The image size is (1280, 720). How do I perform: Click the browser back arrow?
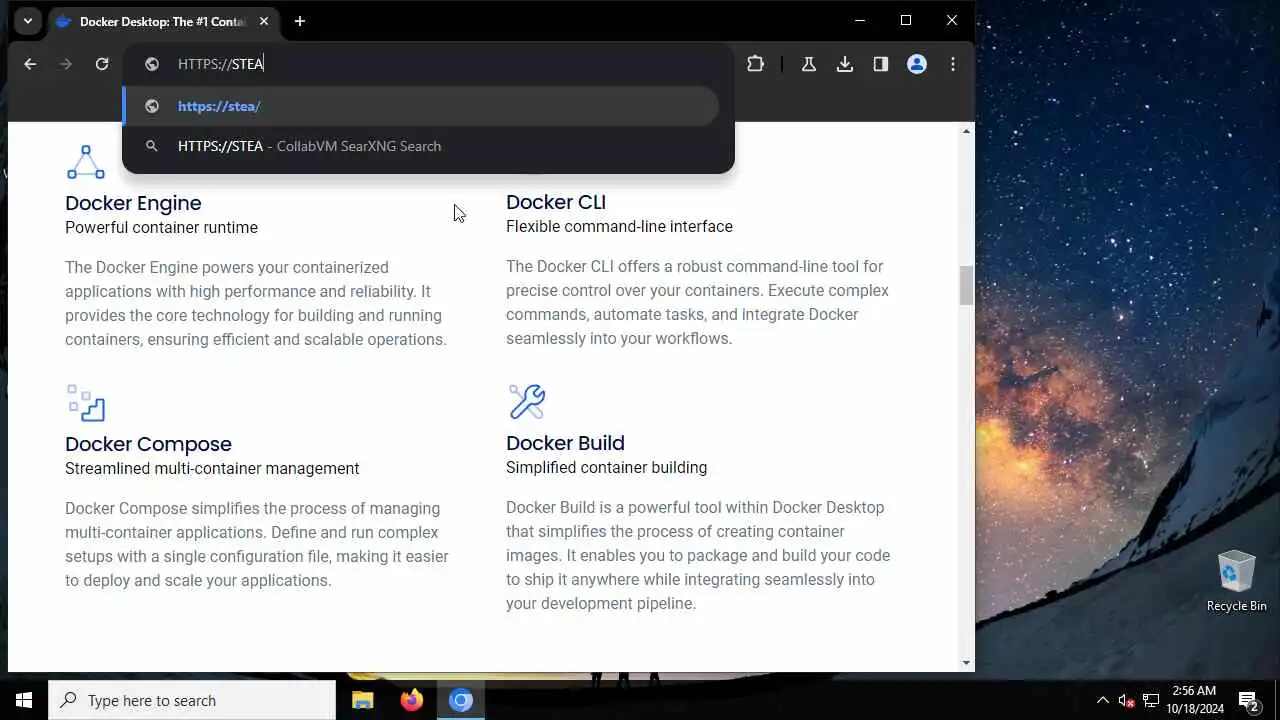click(x=30, y=64)
